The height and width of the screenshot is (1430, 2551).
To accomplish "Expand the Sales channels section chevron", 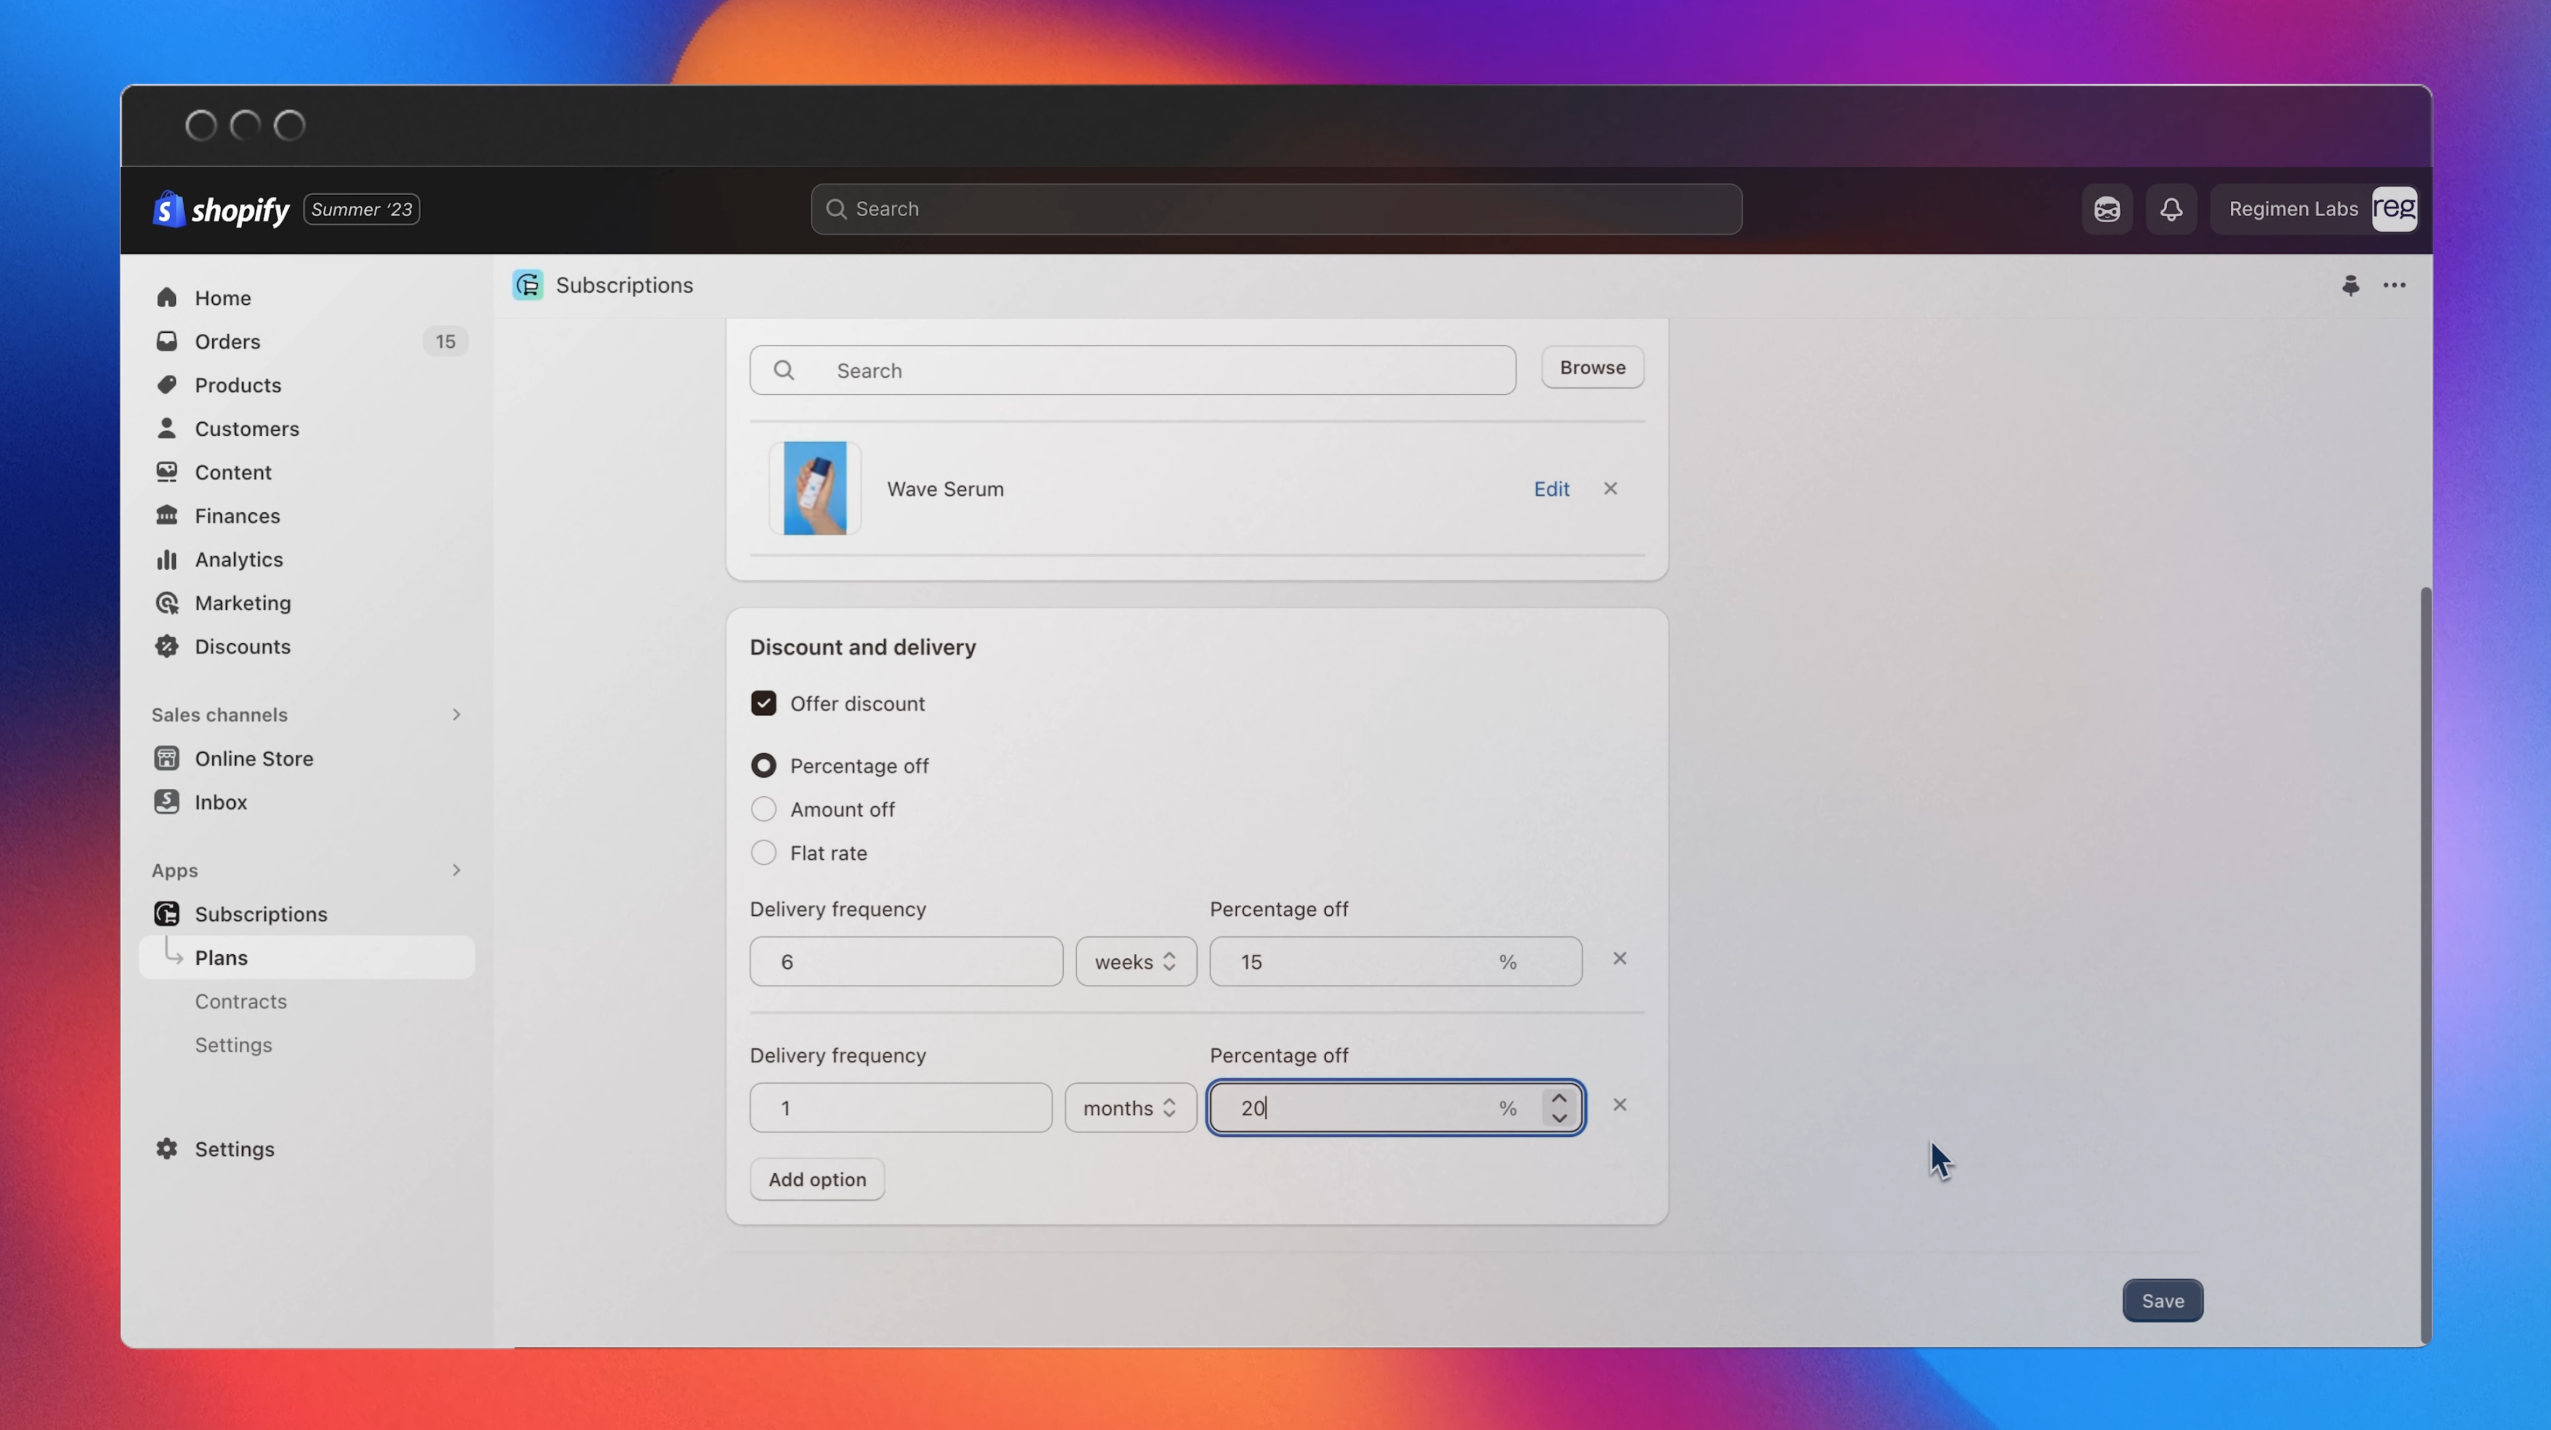I will (456, 715).
